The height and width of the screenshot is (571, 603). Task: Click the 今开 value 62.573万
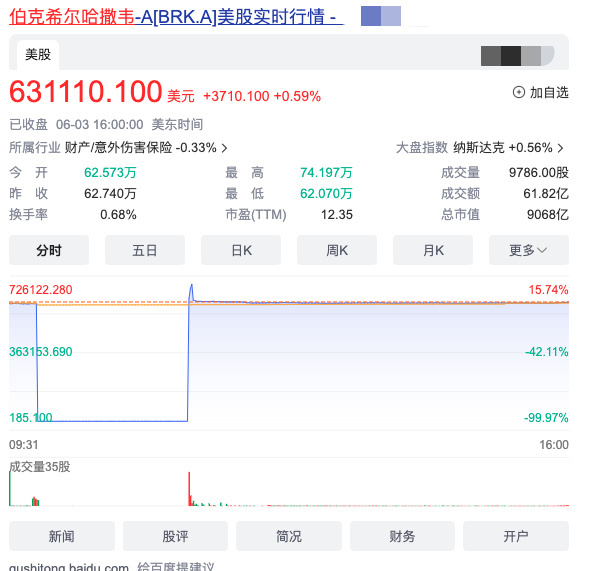110,173
